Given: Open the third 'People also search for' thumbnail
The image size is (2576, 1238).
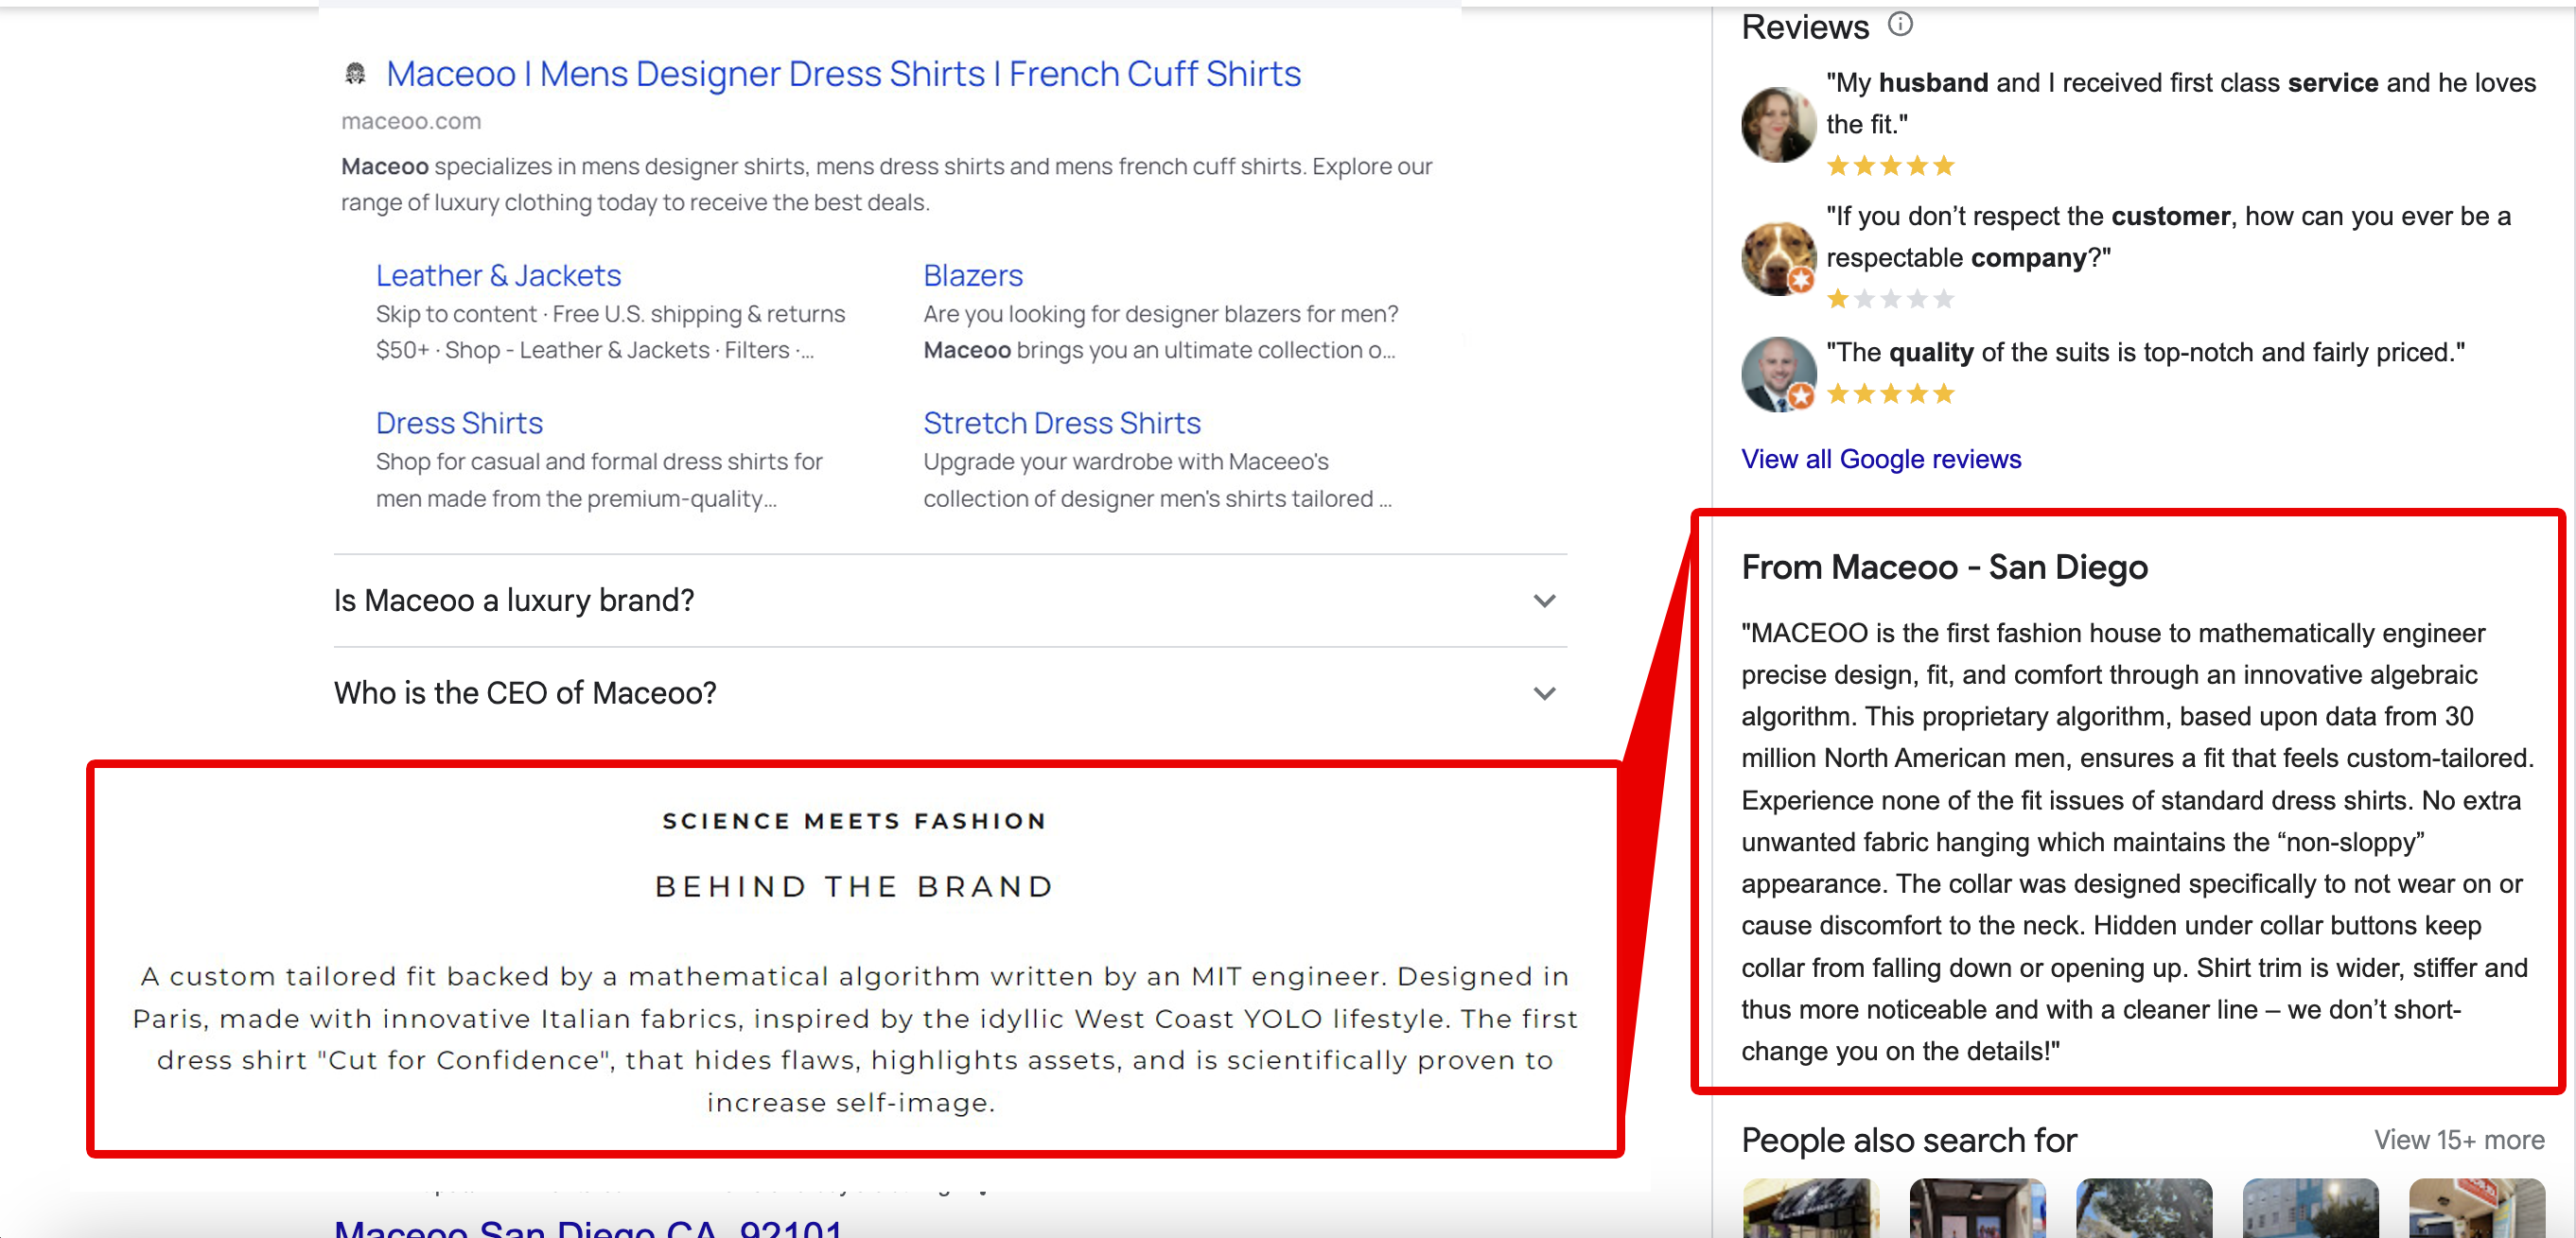Looking at the screenshot, I should click(2144, 1208).
